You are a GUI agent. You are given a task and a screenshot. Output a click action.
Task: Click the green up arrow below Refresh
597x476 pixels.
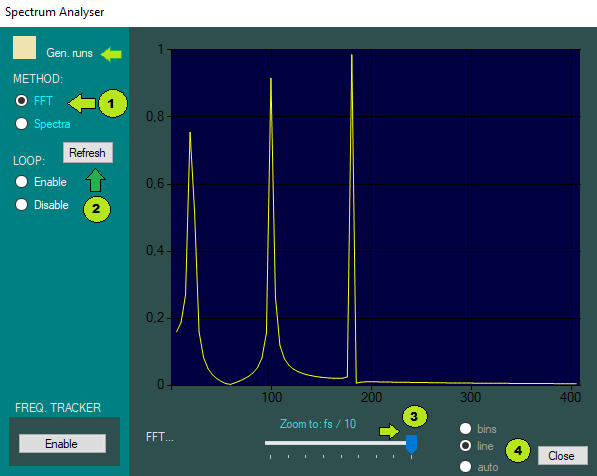tap(95, 180)
